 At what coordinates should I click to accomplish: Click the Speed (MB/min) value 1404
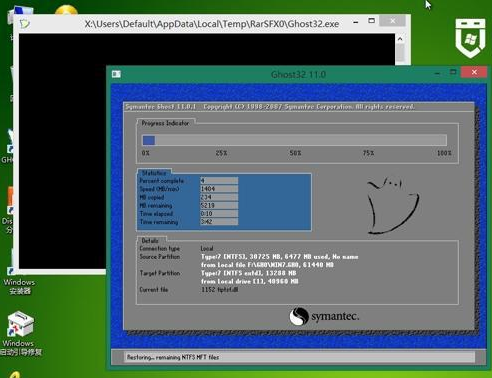pos(219,189)
